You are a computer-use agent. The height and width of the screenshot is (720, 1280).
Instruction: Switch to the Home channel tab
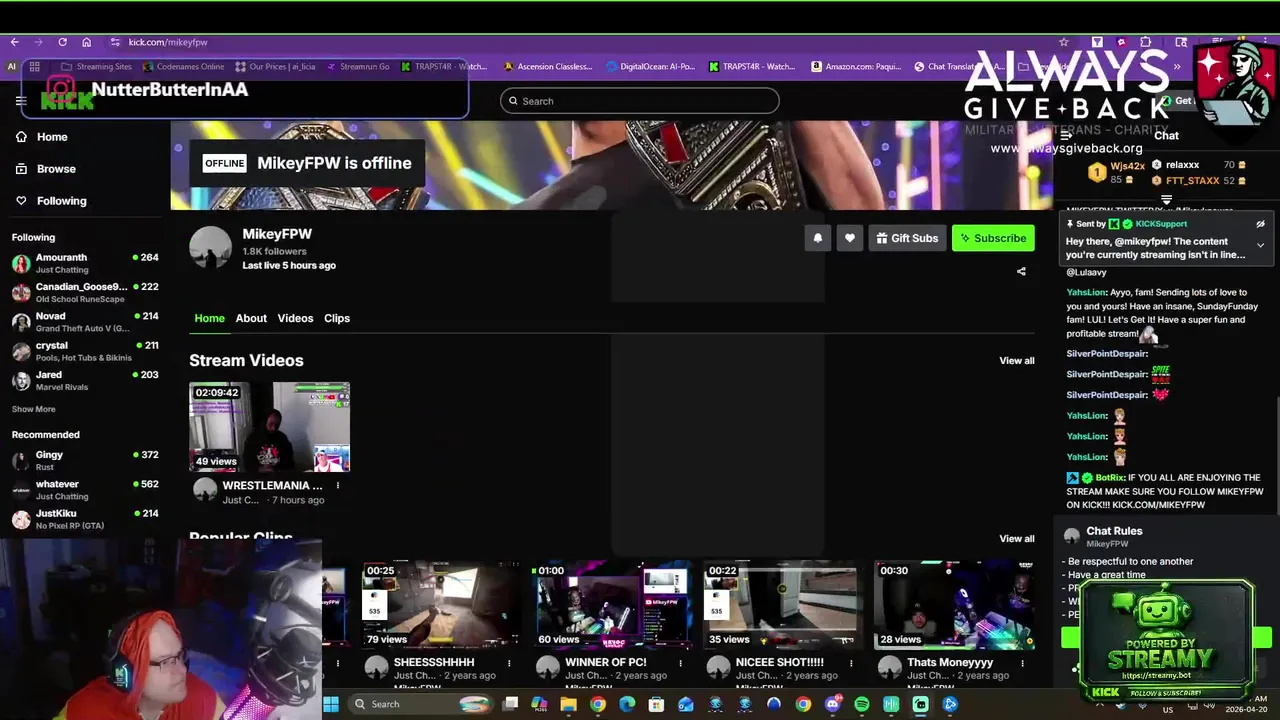[209, 318]
